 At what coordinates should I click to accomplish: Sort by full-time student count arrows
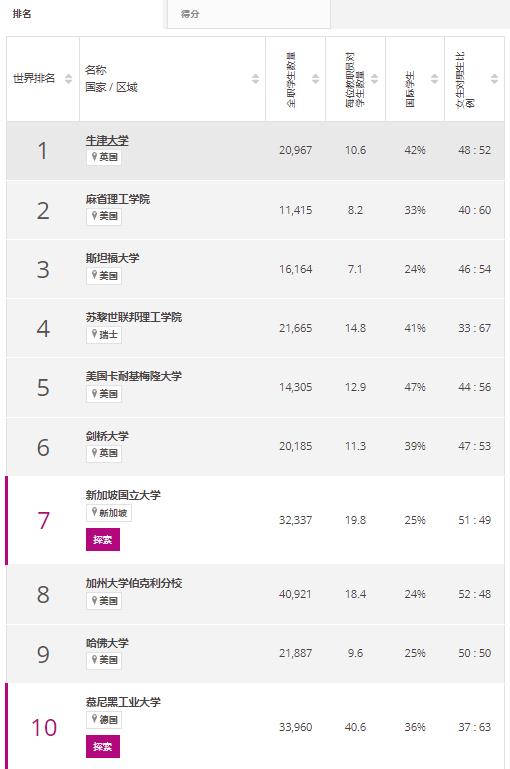pos(315,78)
